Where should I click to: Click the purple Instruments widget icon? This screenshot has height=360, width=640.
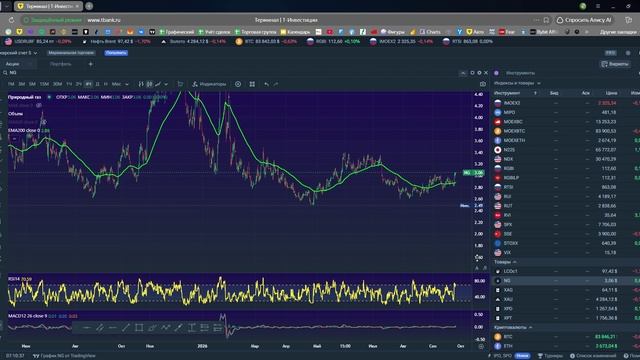click(x=496, y=73)
